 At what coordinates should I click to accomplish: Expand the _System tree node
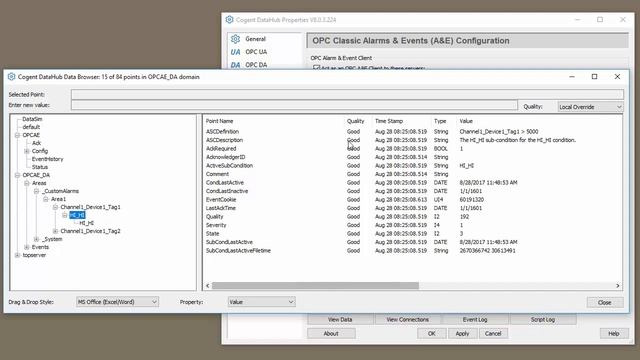[36, 239]
